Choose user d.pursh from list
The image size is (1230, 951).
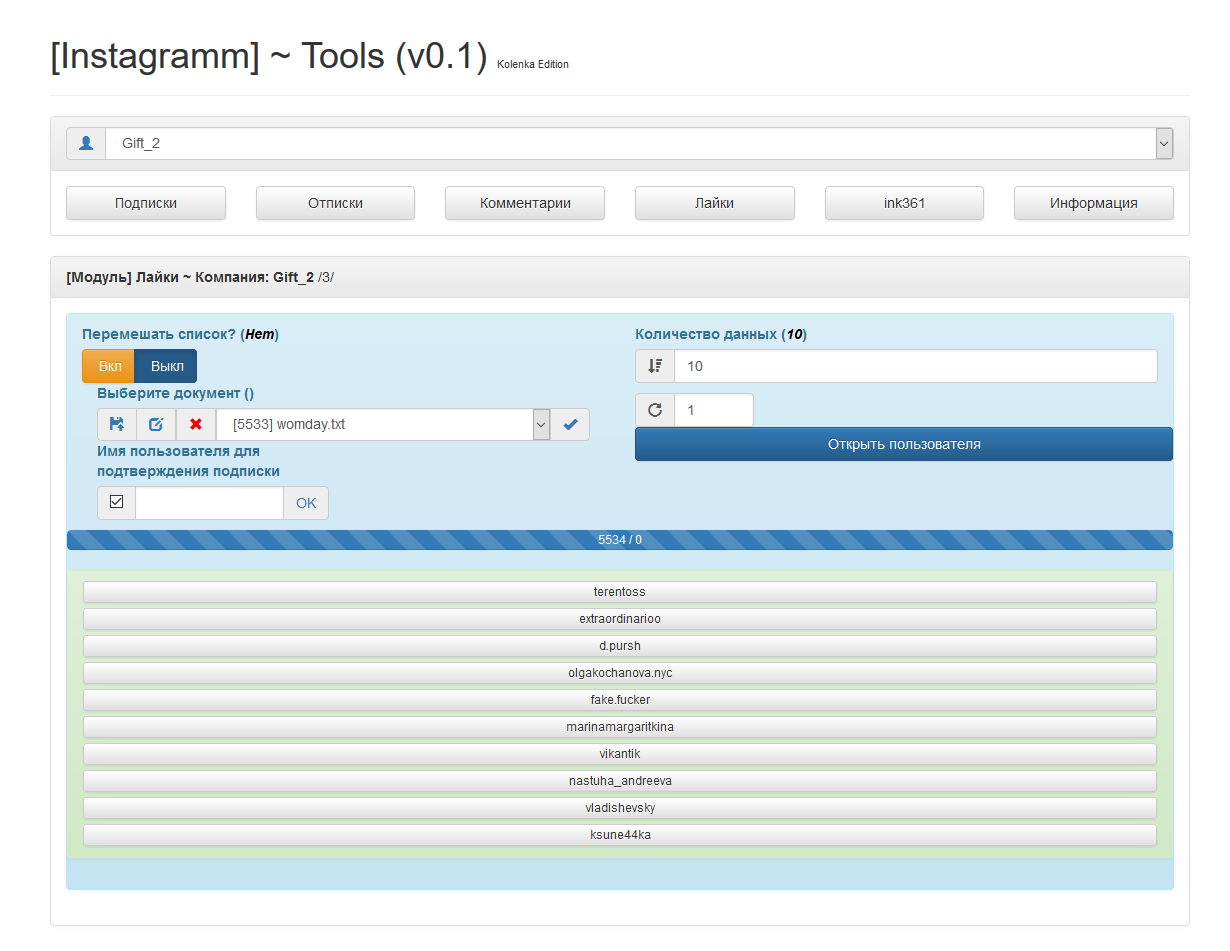click(x=620, y=646)
